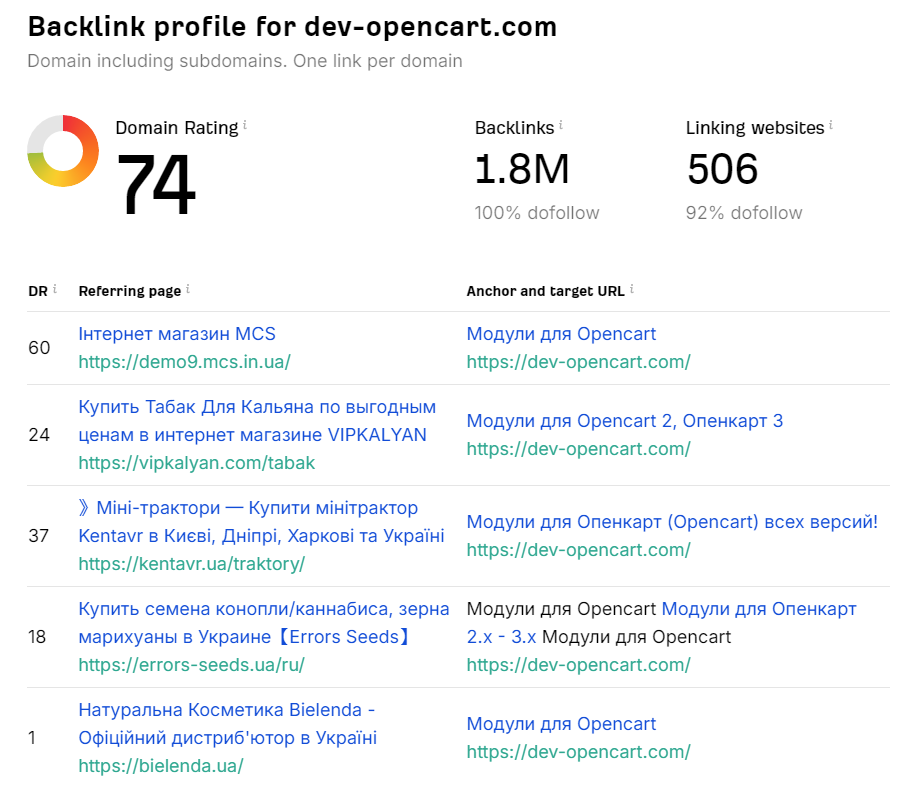Click the Domain Rating donut chart

point(63,151)
